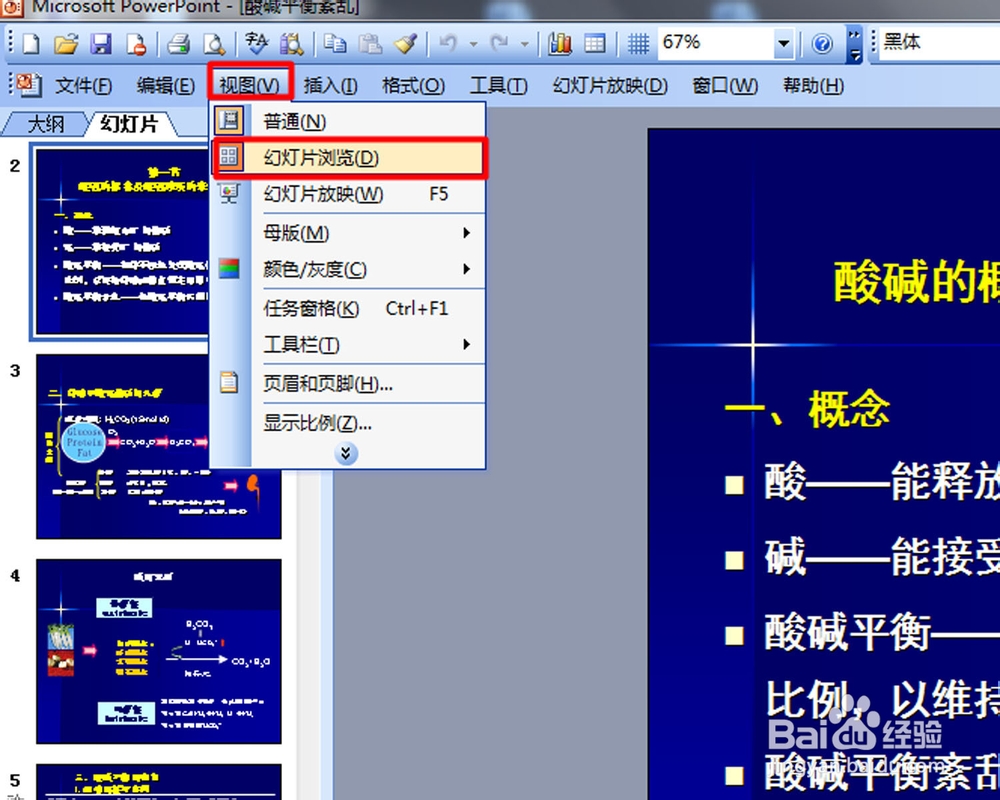Paste with the clipboard icon

click(370, 43)
